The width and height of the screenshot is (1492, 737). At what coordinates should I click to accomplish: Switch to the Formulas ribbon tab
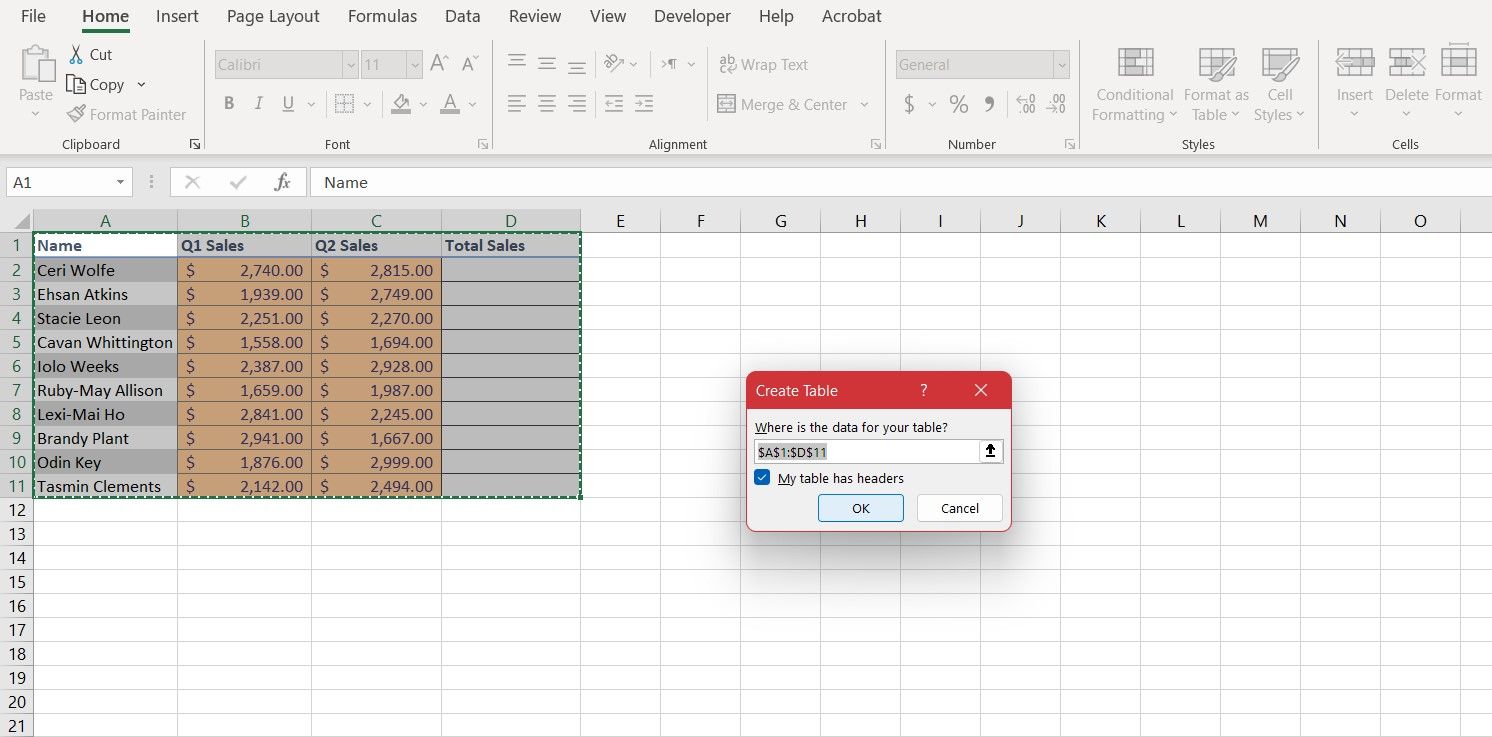tap(382, 16)
